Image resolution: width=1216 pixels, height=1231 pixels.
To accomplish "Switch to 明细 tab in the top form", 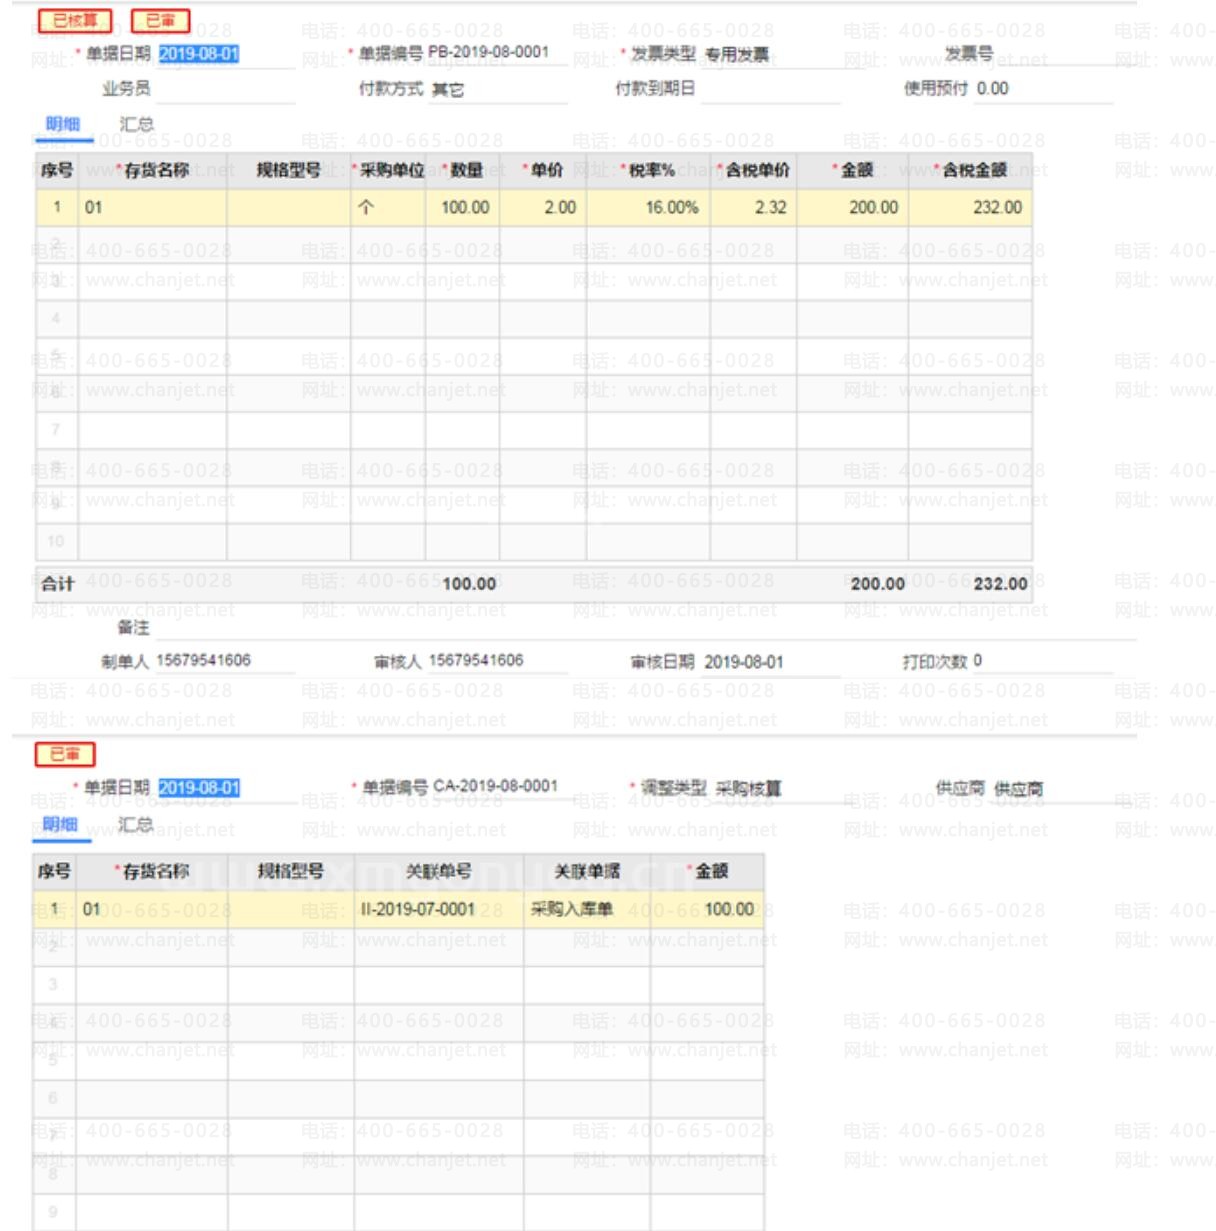I will point(62,124).
